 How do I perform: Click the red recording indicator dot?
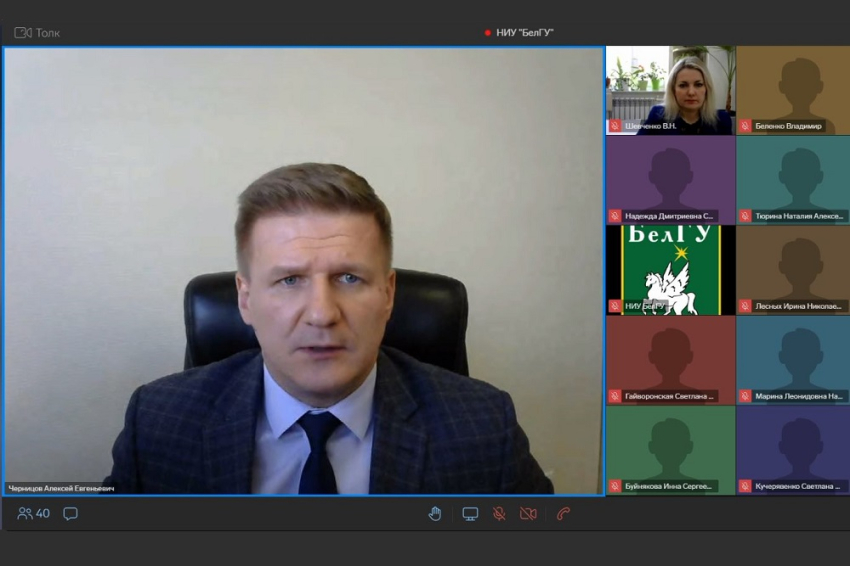[x=488, y=33]
